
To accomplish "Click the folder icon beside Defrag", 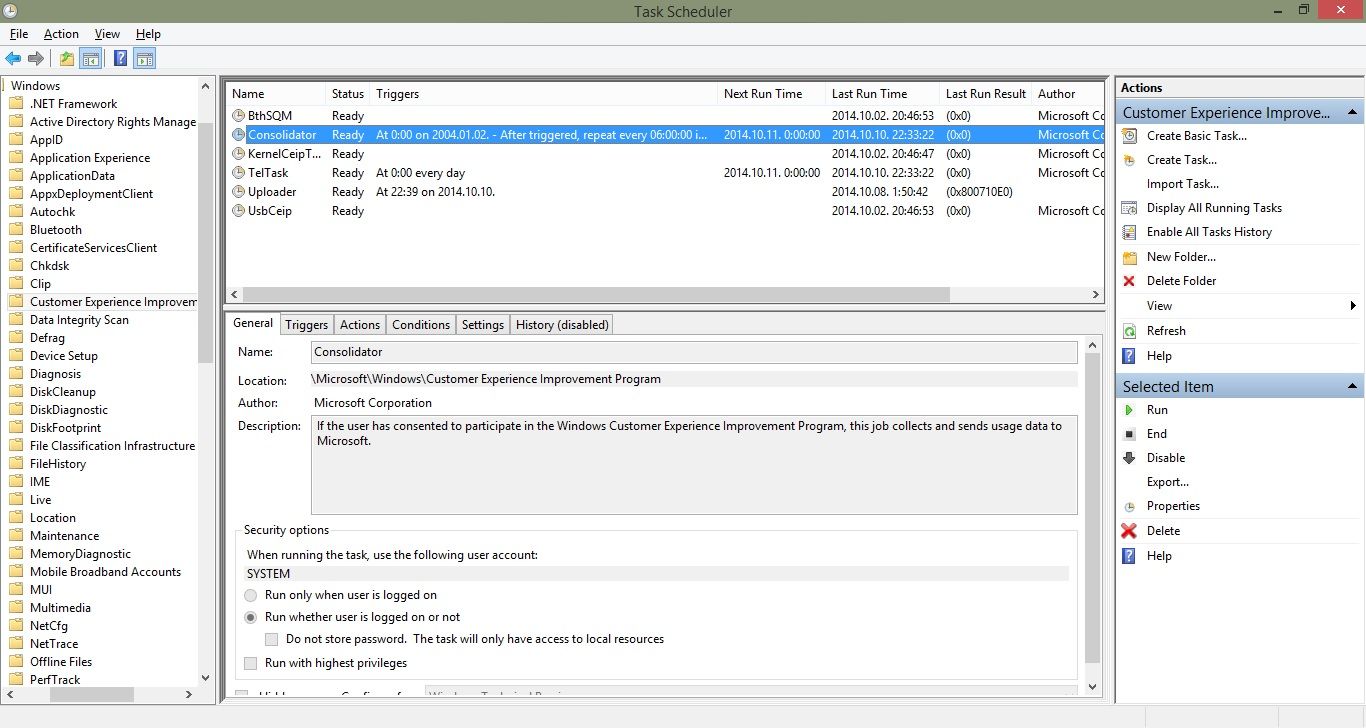I will coord(16,338).
